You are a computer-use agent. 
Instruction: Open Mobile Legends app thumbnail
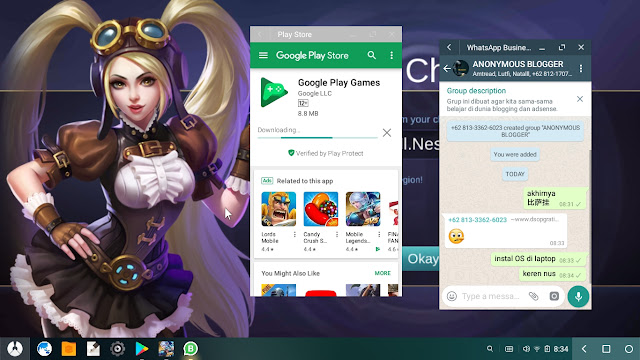(363, 209)
